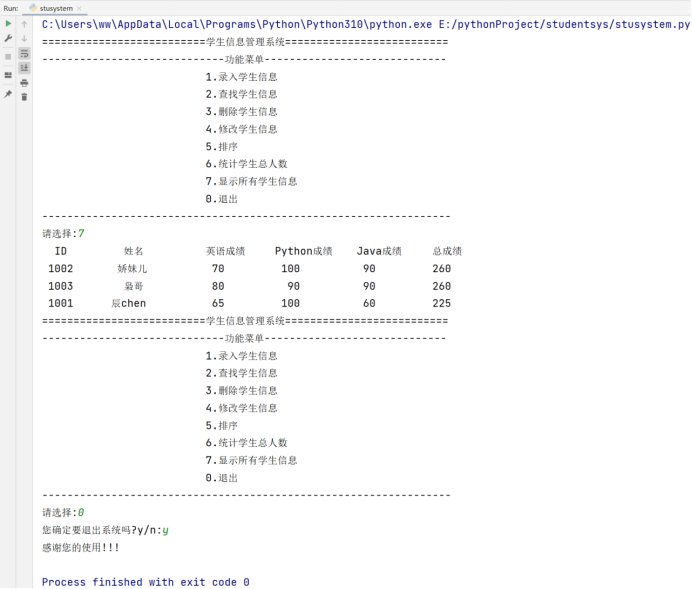Click 0.退出 in the lower menu
The width and height of the screenshot is (692, 589).
tap(222, 478)
